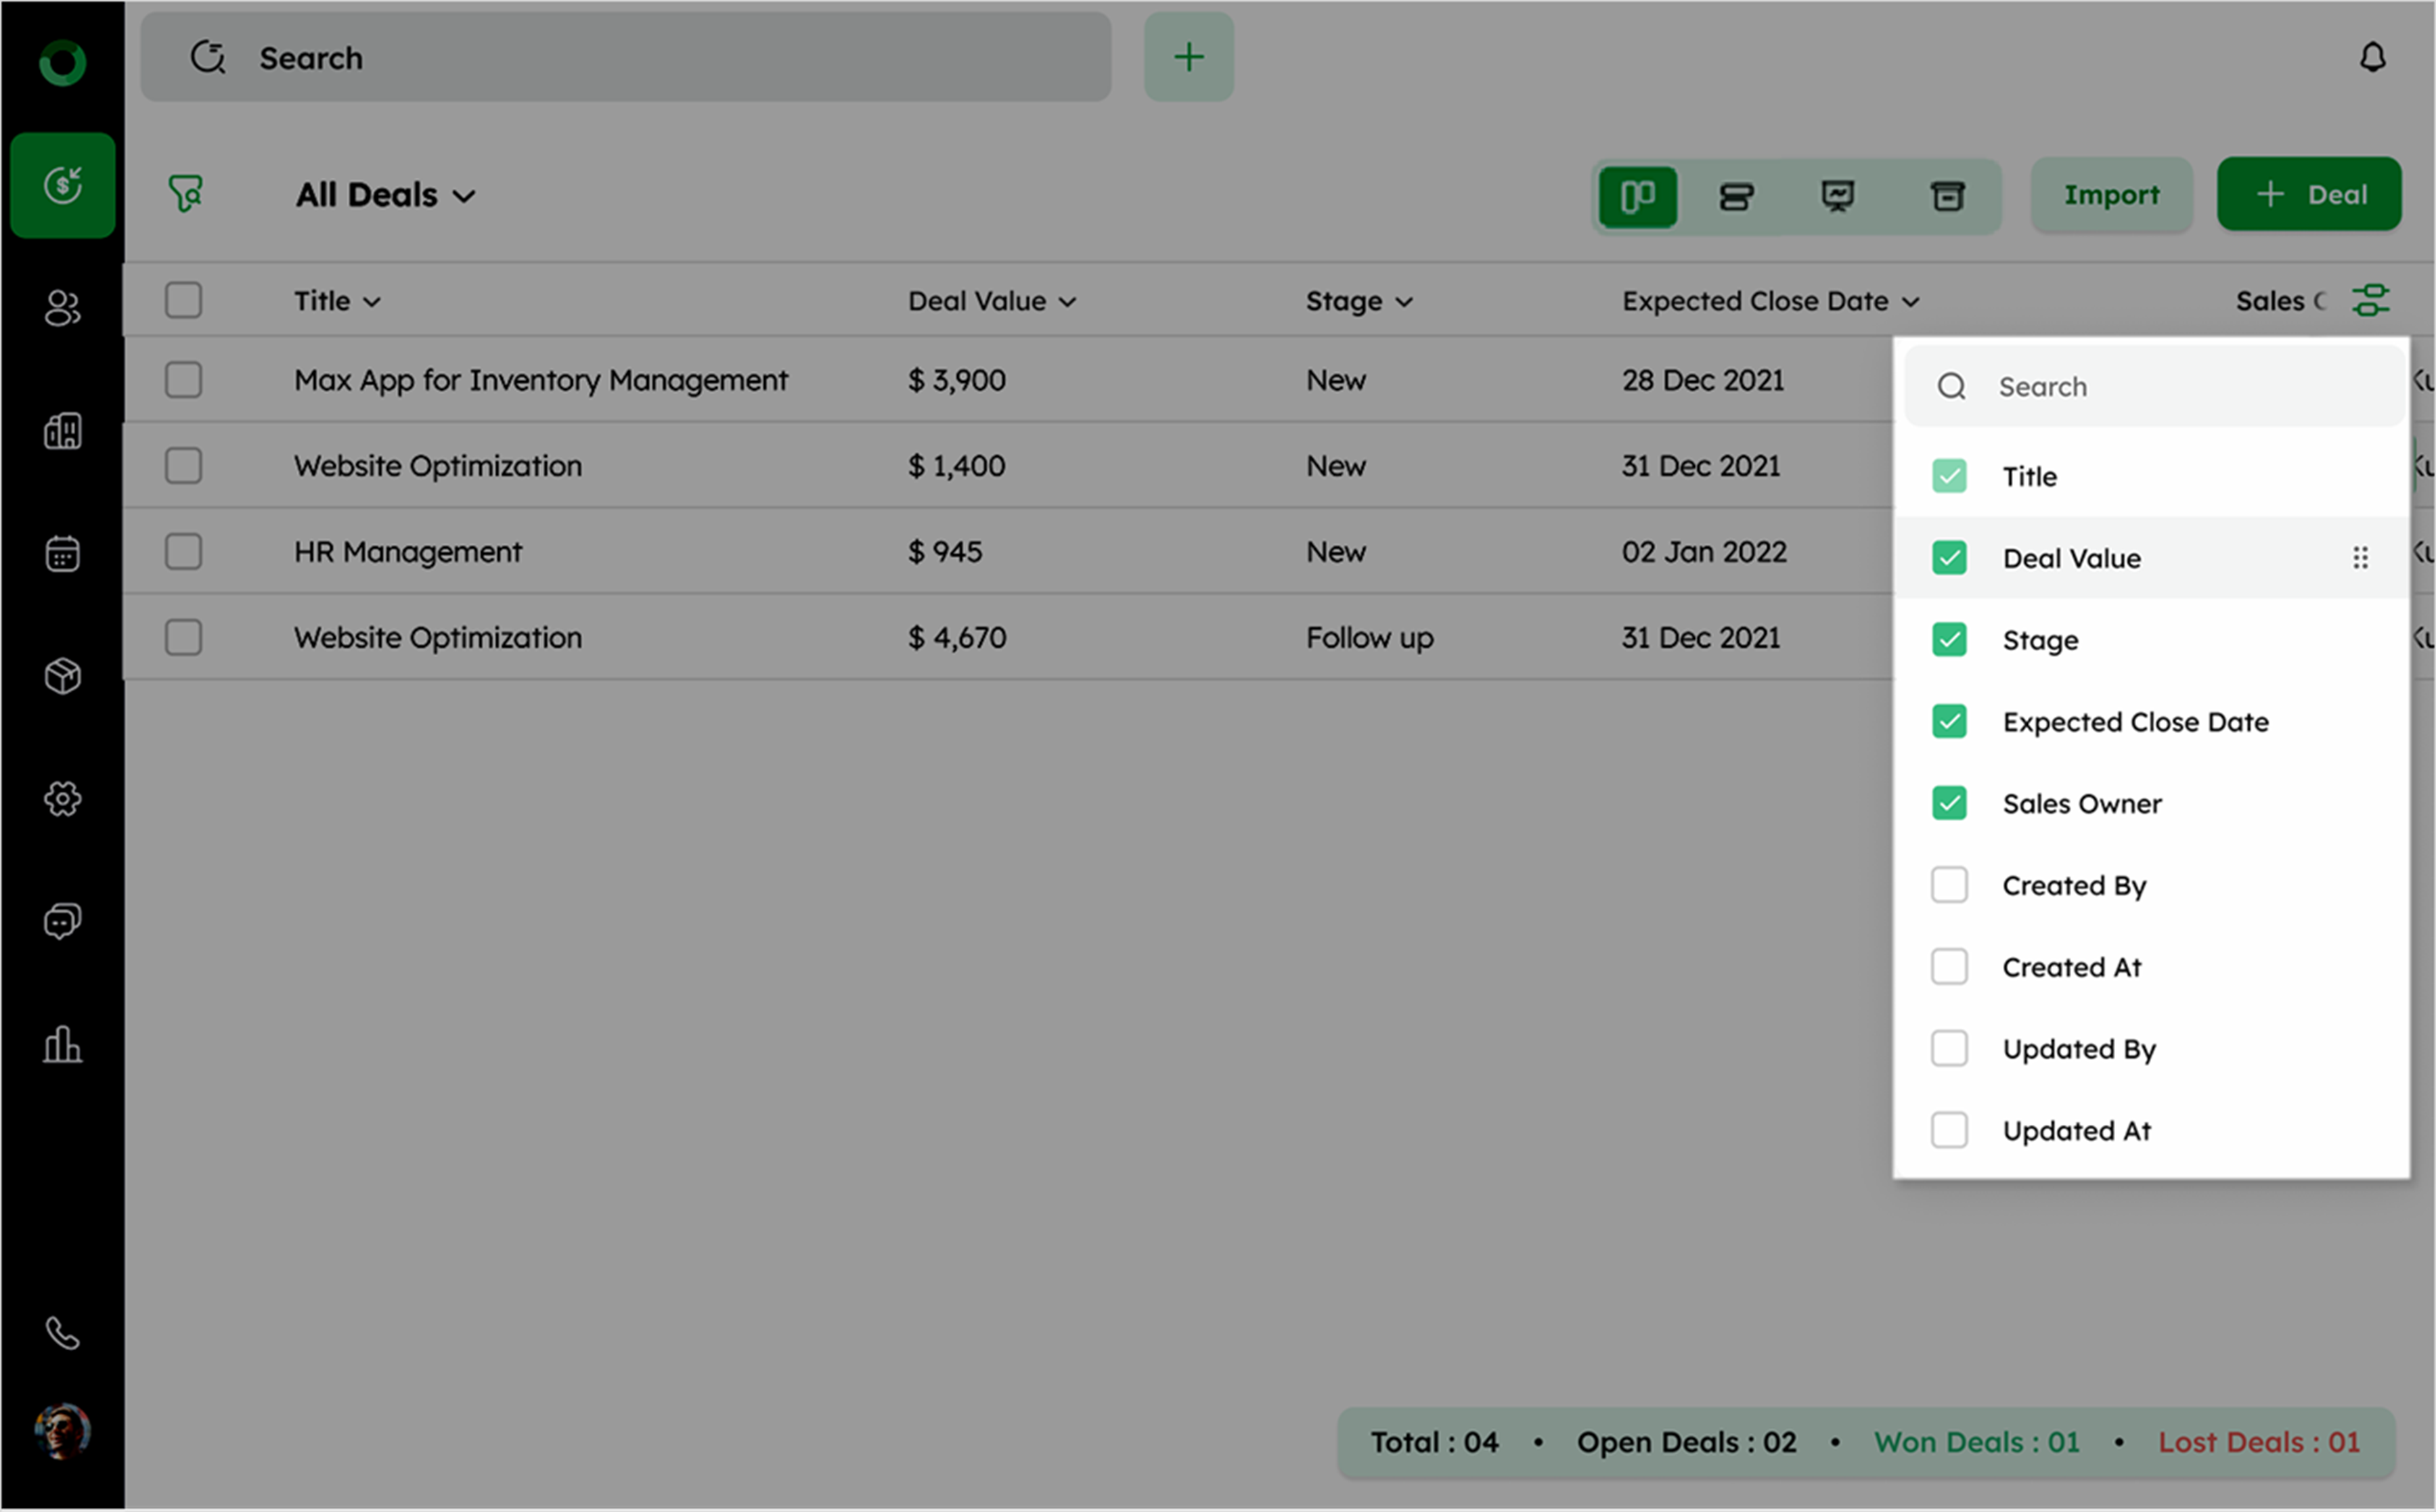Check the Updated At column checkbox

1949,1131
